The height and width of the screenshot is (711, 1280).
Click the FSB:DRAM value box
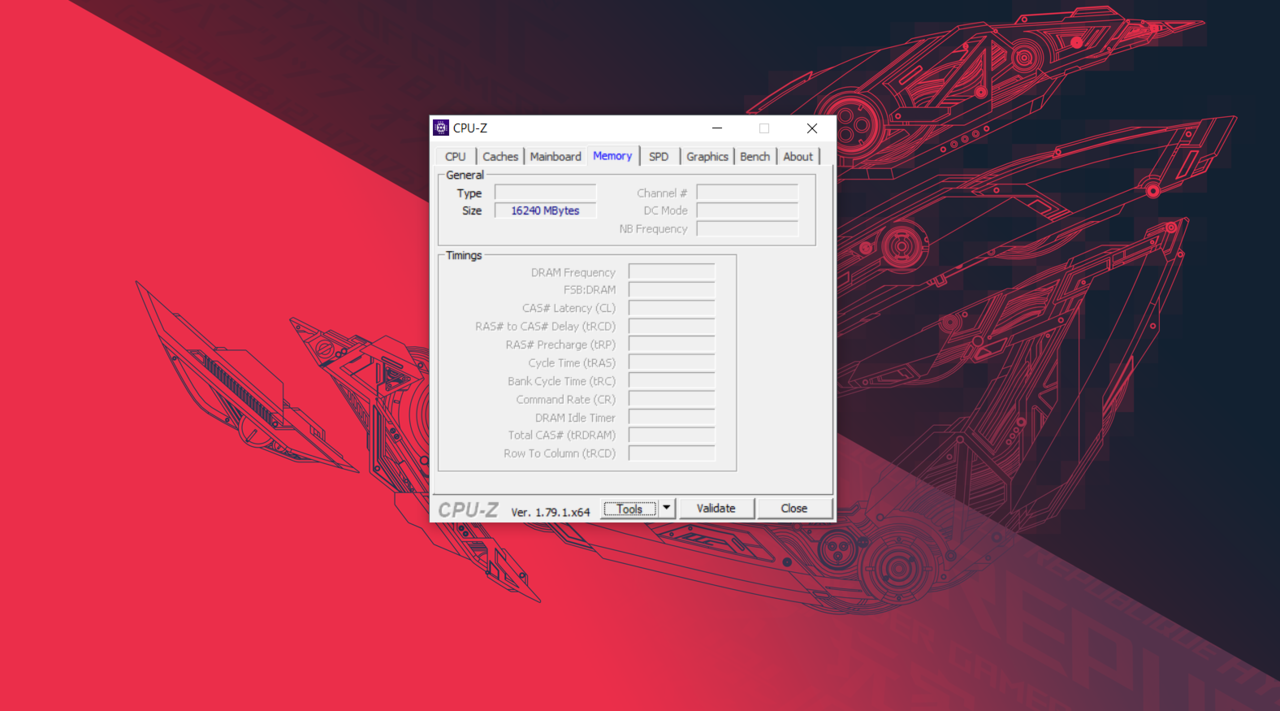[672, 290]
